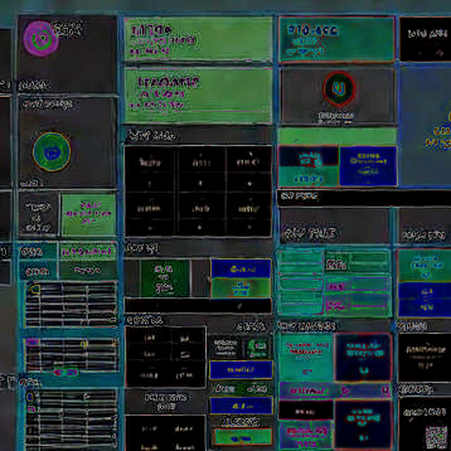Select the teal-green card with red border at top
This screenshot has height=451, width=451.
point(337,39)
